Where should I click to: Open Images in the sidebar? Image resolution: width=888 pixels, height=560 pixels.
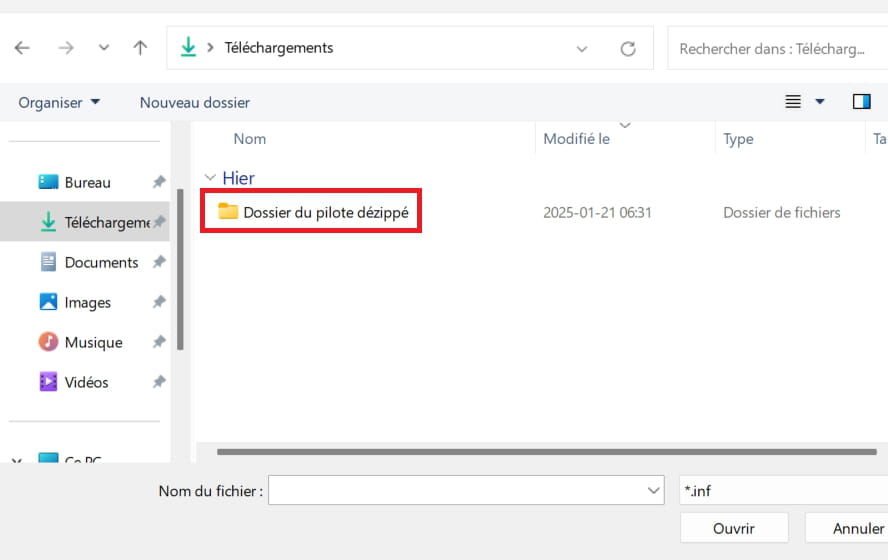tap(87, 302)
